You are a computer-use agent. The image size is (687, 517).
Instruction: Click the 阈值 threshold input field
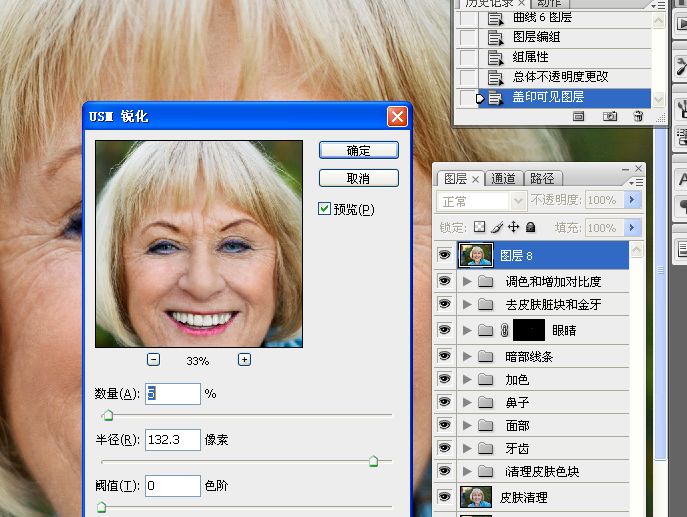click(173, 485)
